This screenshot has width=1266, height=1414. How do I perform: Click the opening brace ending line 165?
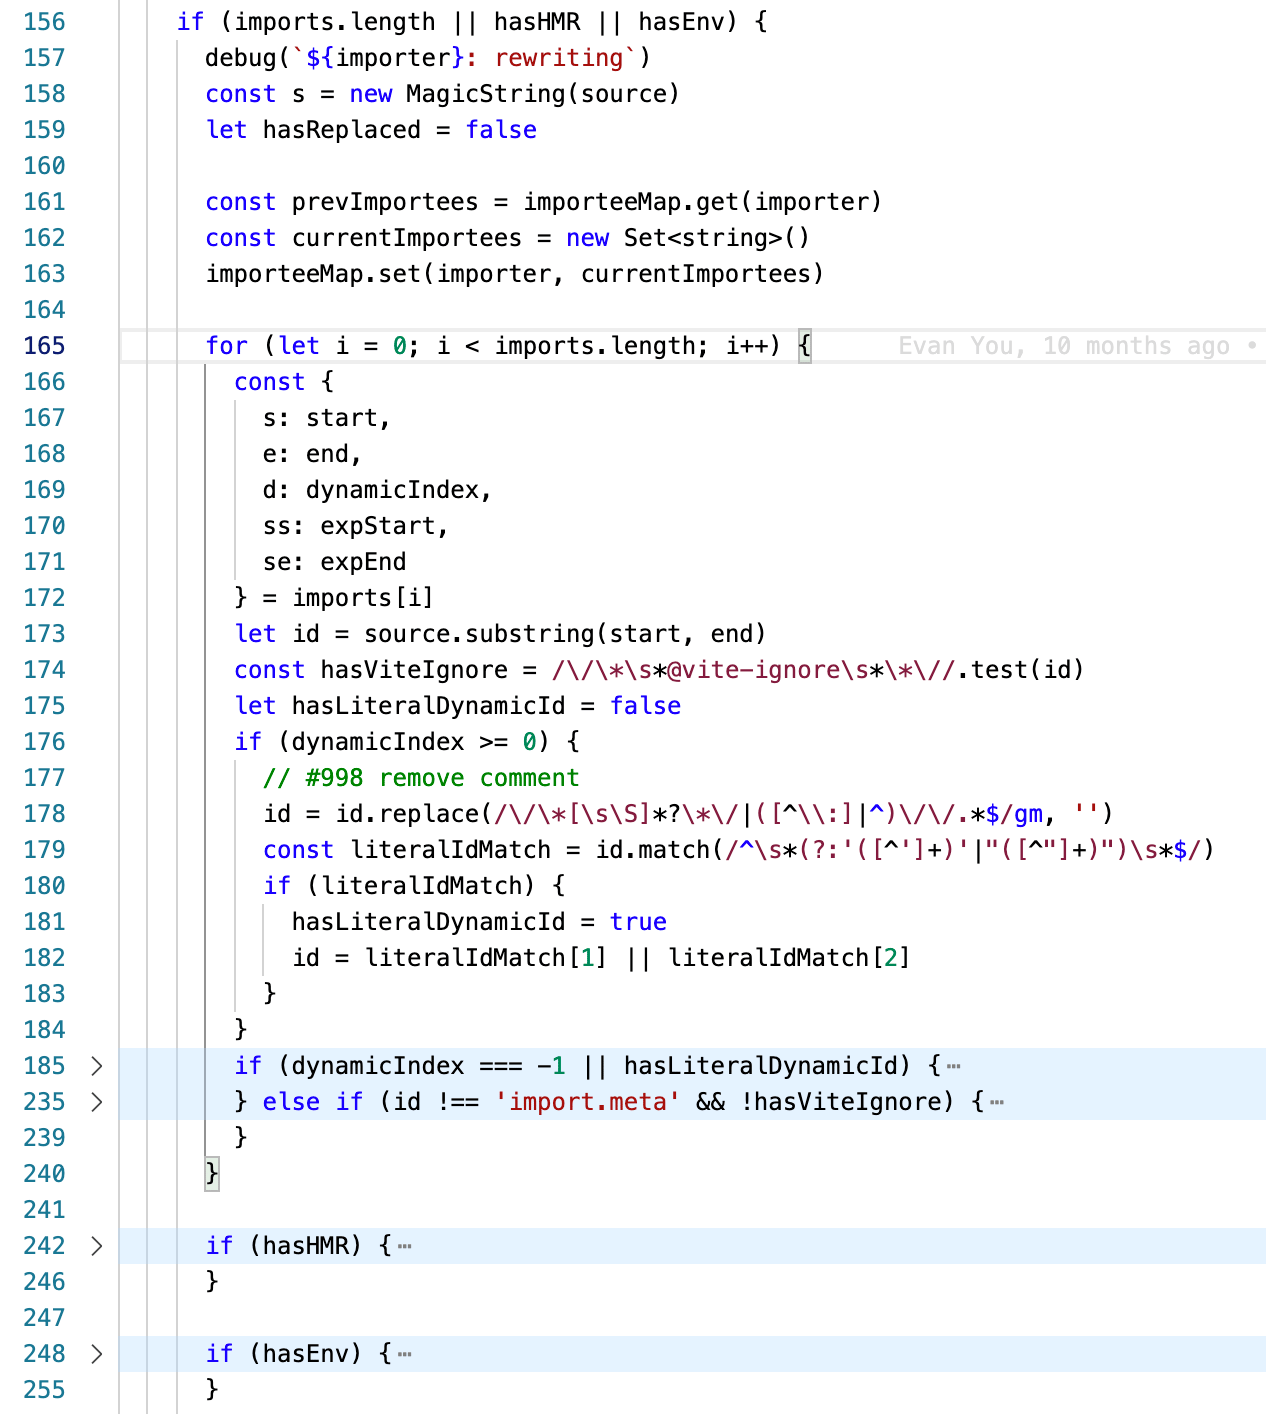pyautogui.click(x=804, y=346)
